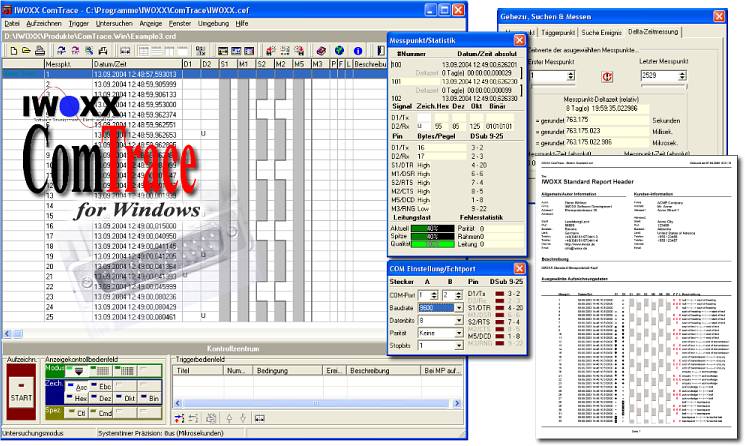Click the COM-Port B spinner arrows
This screenshot has height=446, width=745.
458,295
